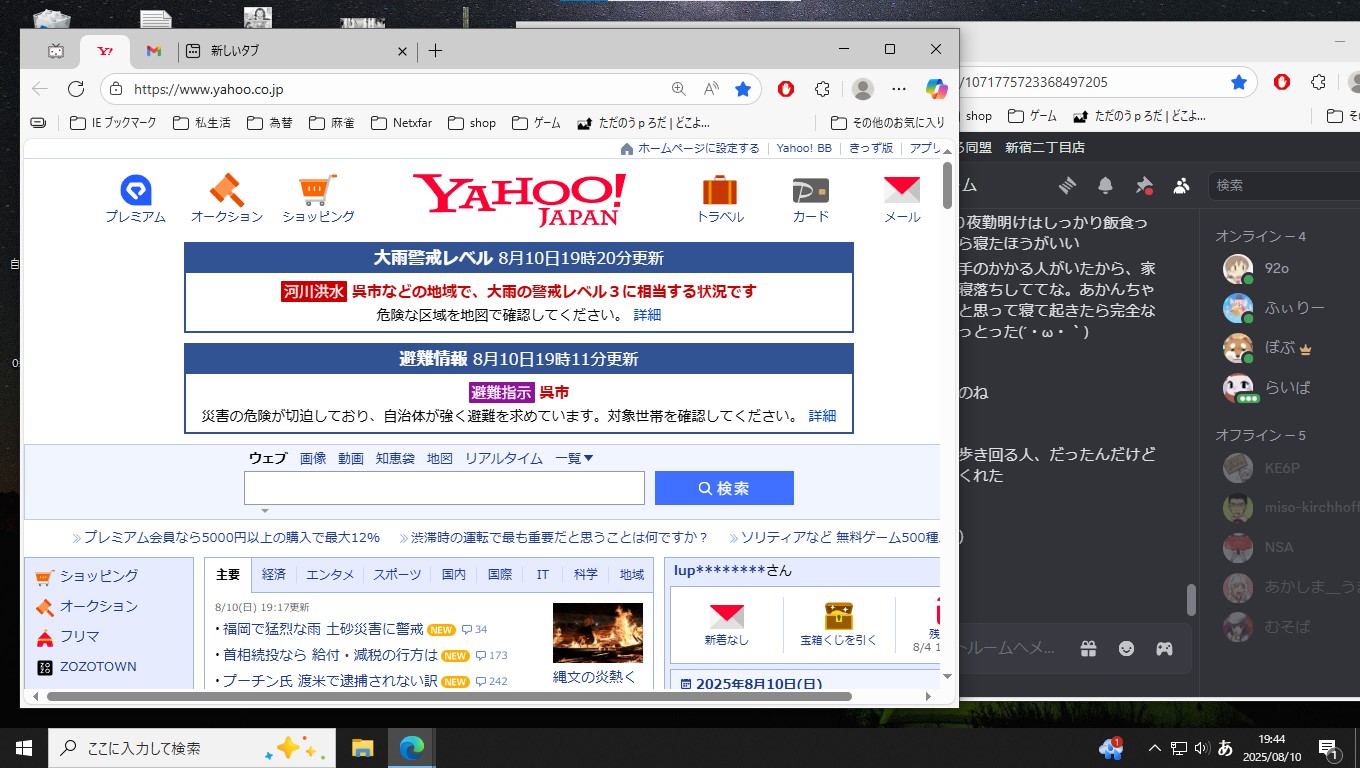Open Windows Start menu
This screenshot has width=1360, height=768.
(x=24, y=748)
